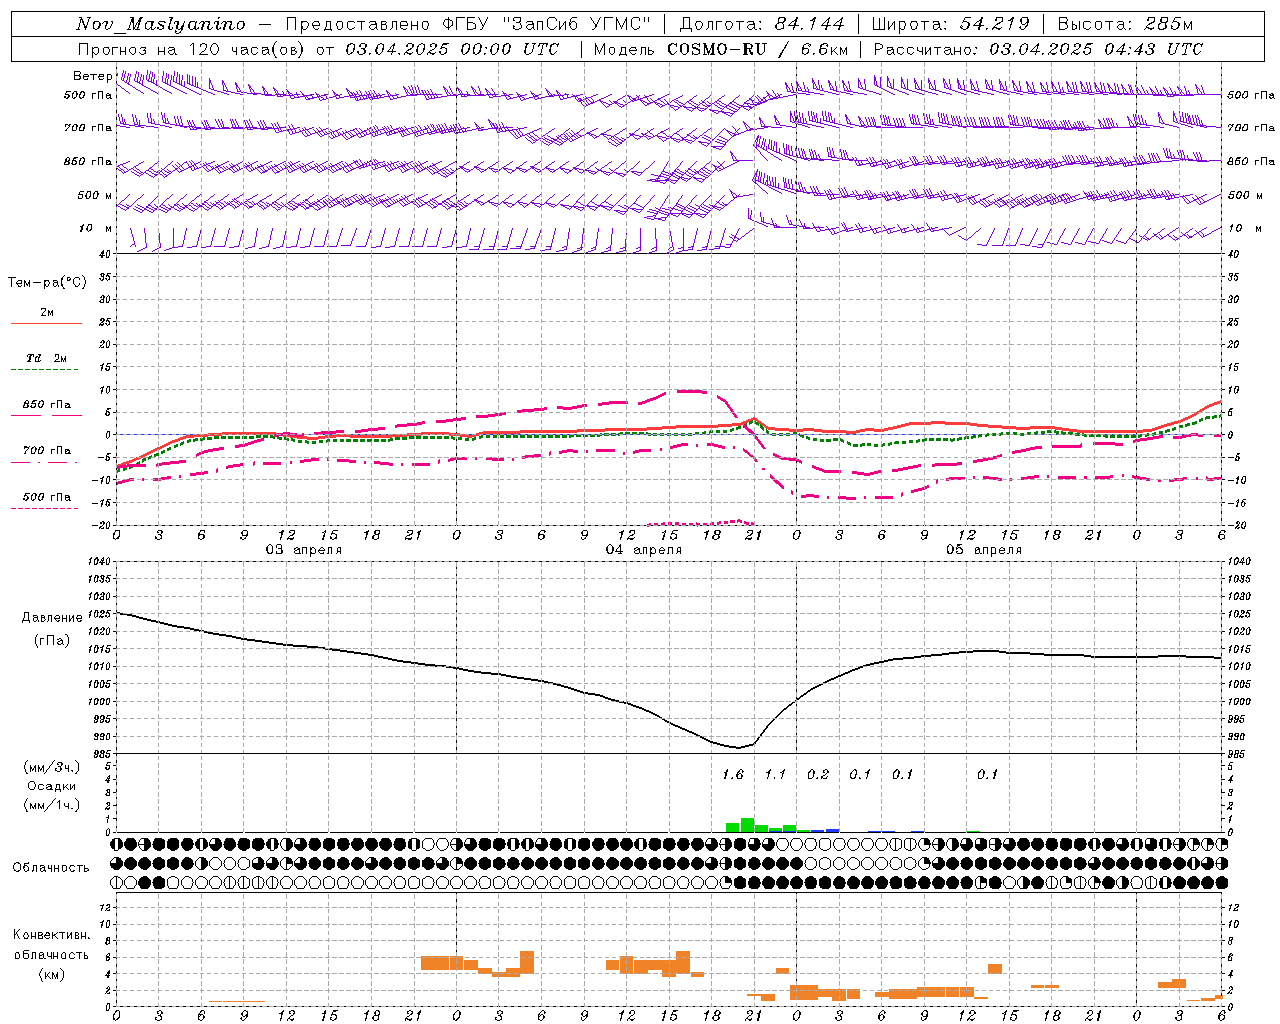
Task: Select the (мм/1ч.) precipitation unit label
Action: point(52,805)
